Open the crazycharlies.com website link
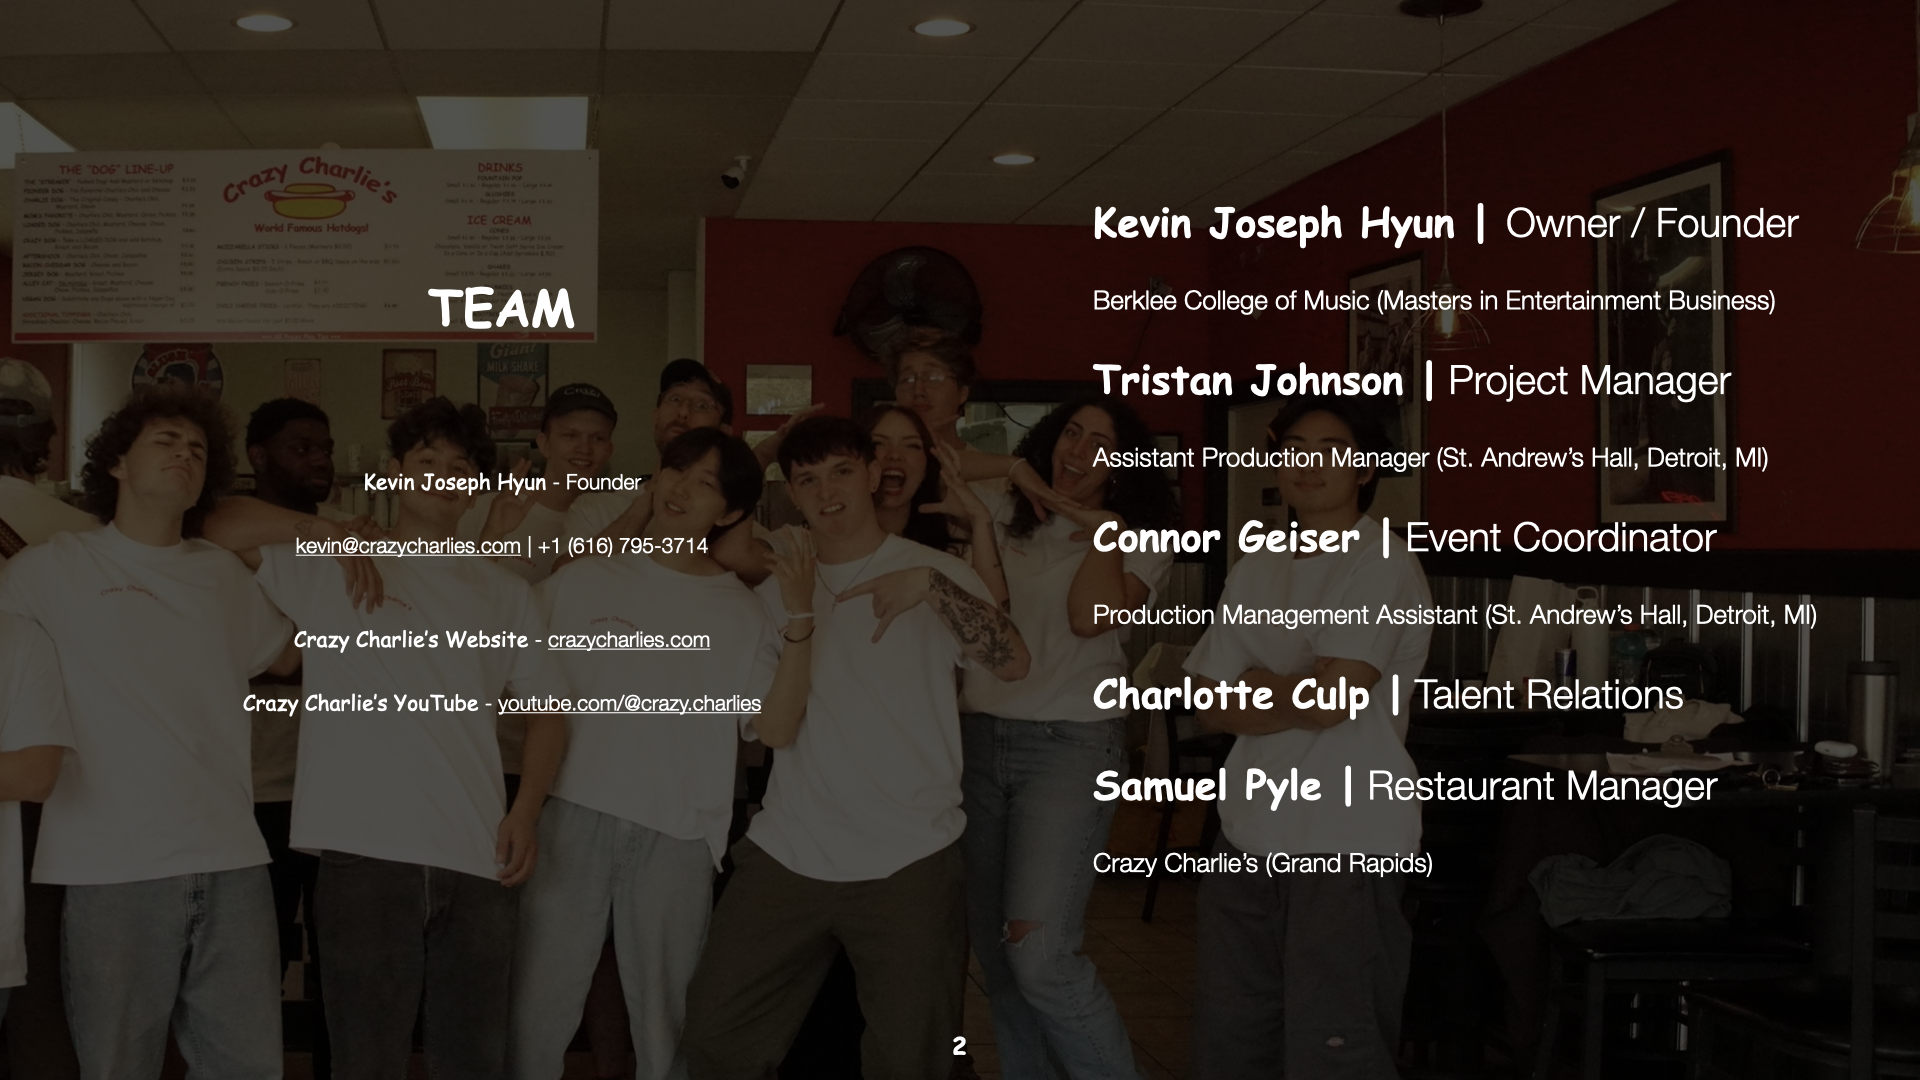 pos(628,640)
